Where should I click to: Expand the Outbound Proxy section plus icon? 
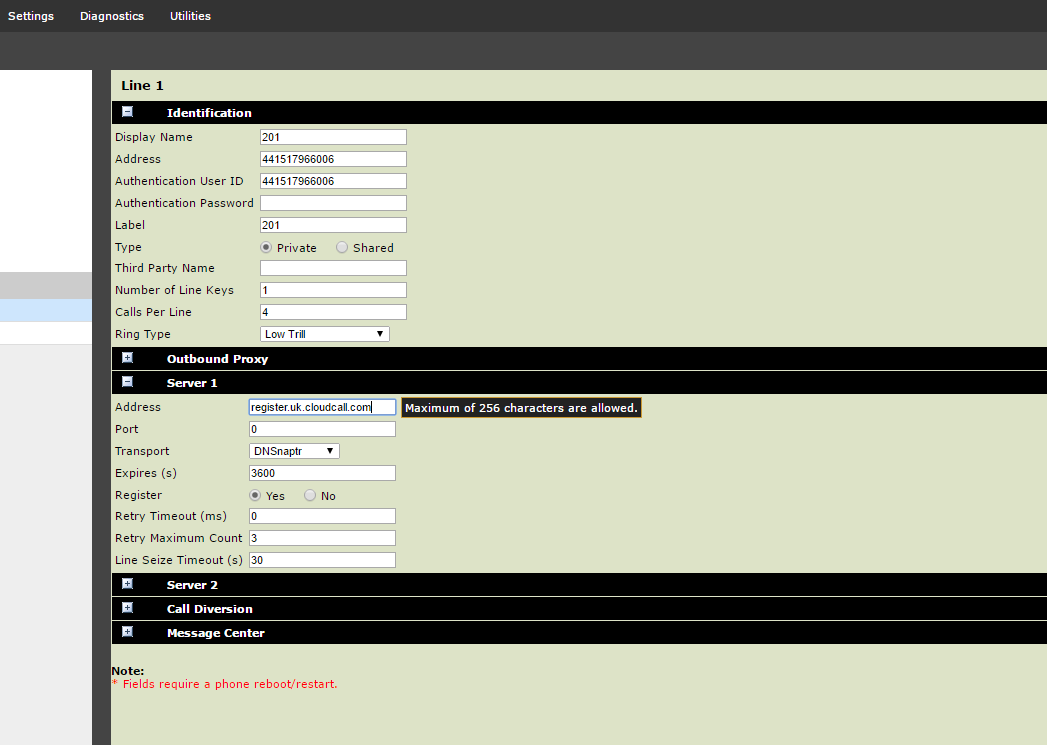pos(128,358)
